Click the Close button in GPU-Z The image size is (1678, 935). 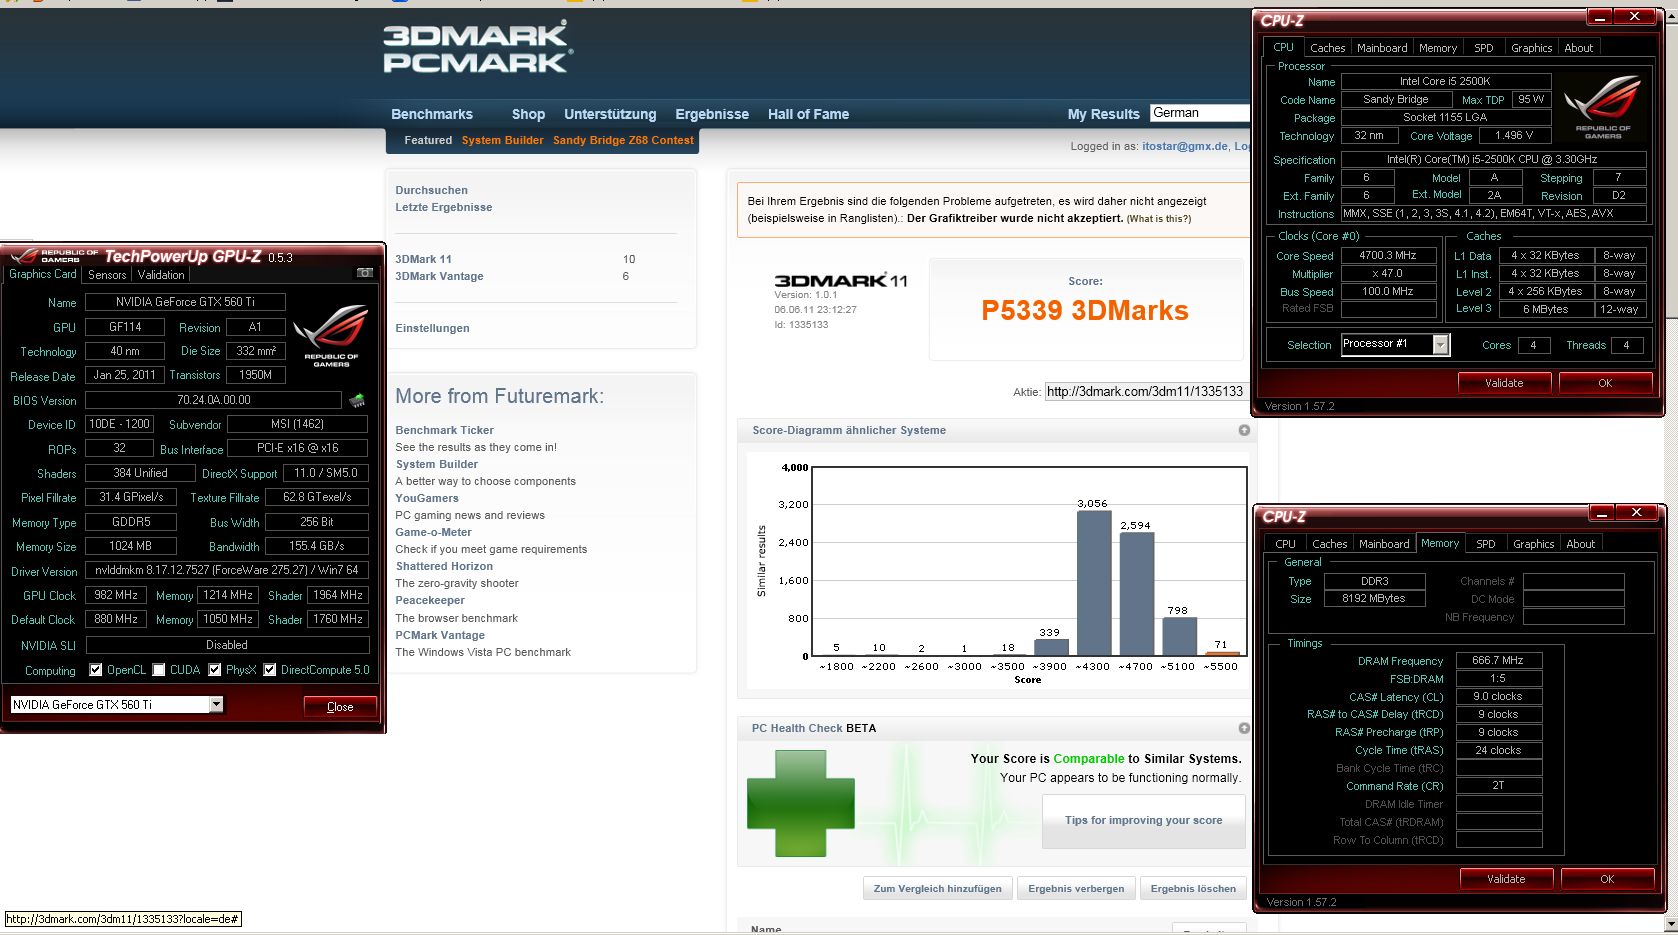point(340,707)
